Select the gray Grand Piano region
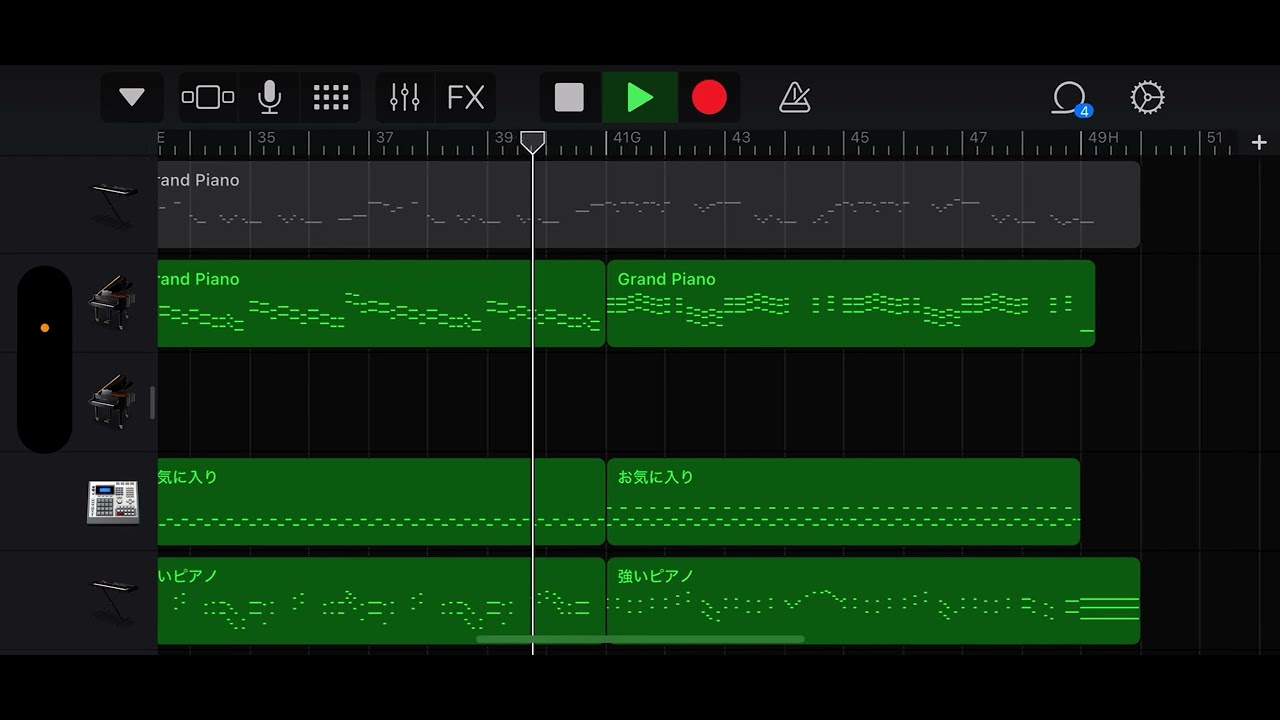Viewport: 1280px width, 720px height. pyautogui.click(x=648, y=204)
